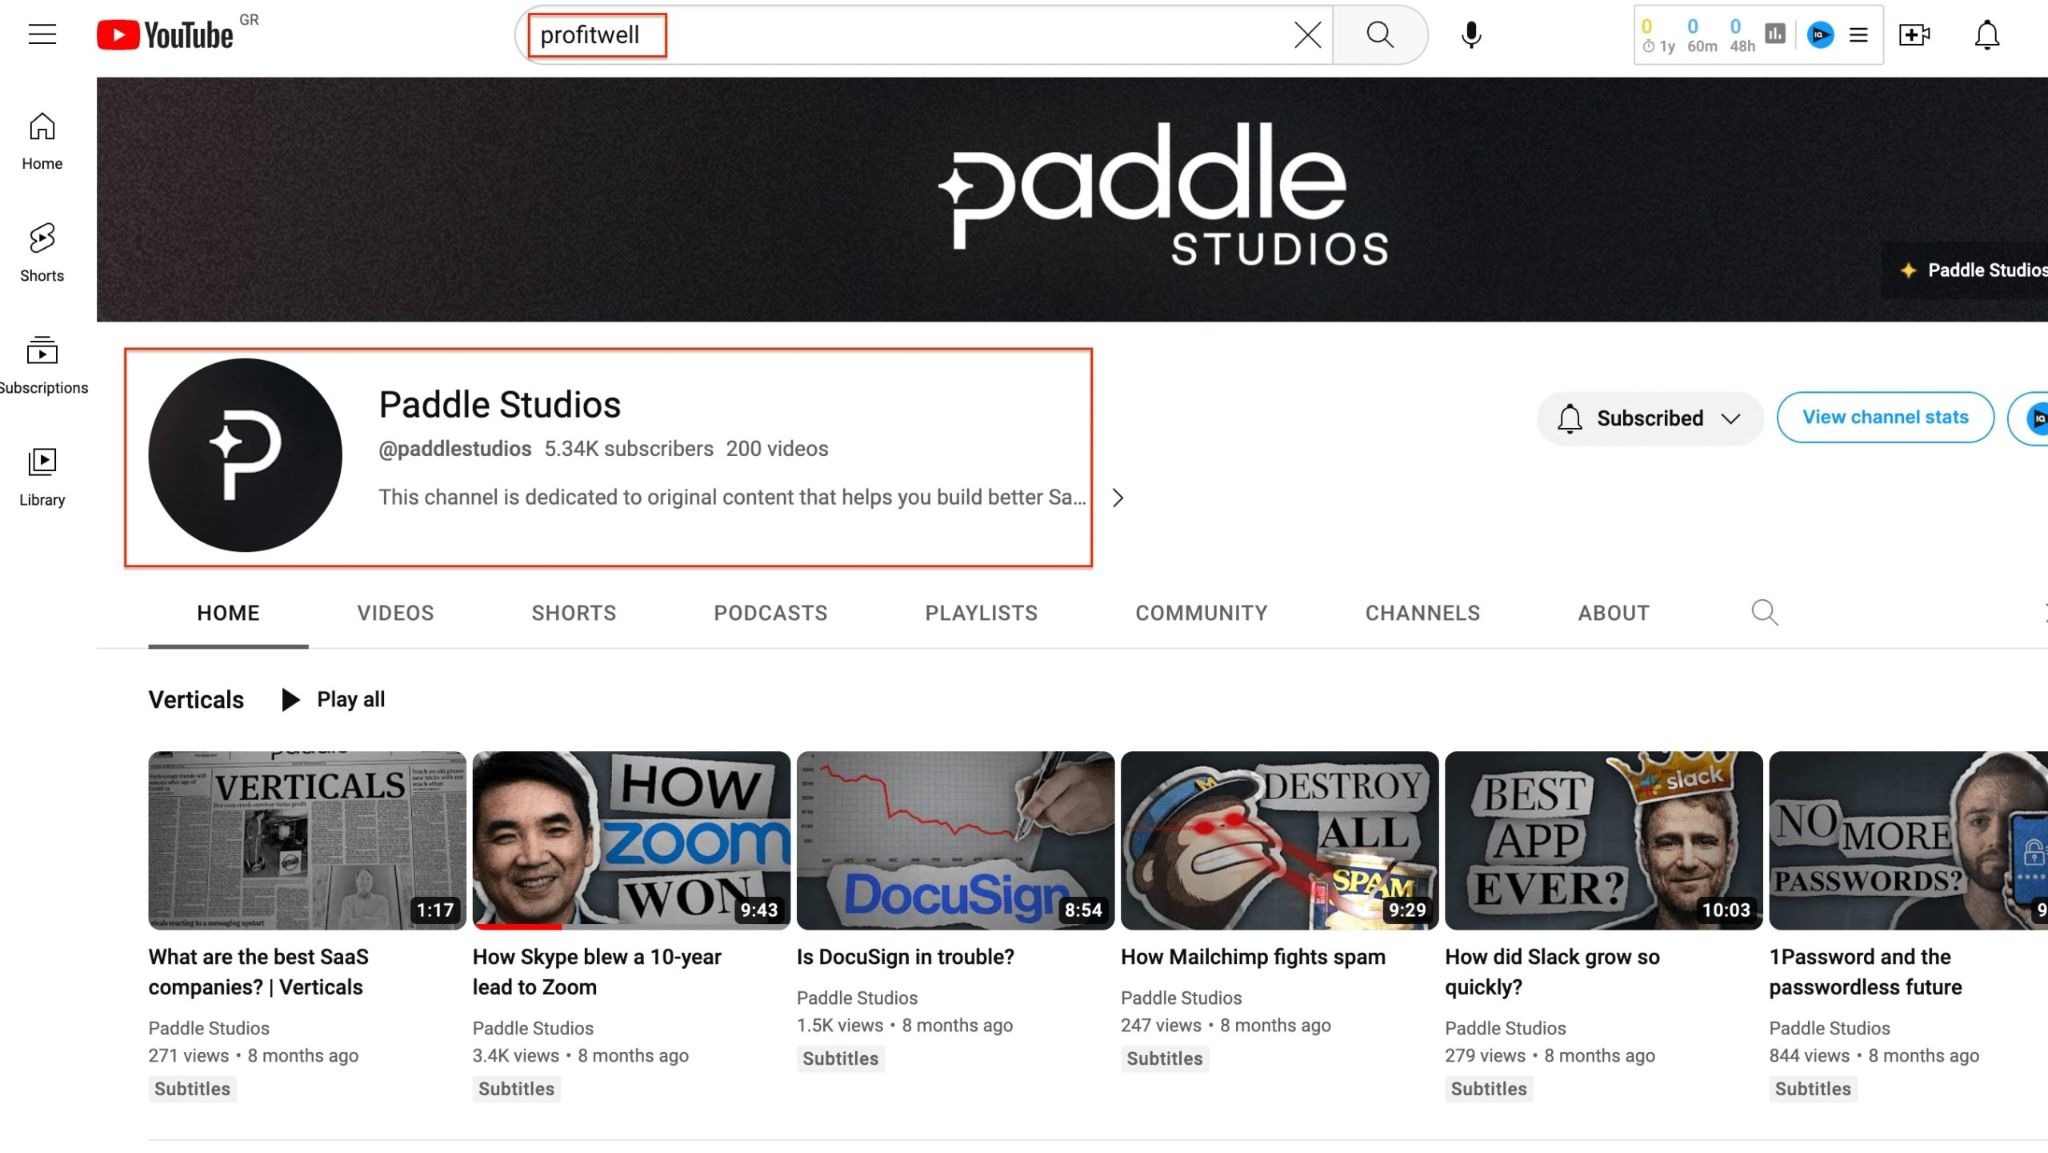Click '3.4K views • 8 months ago' text
Screen dimensions: 2048x1153
[580, 1056]
